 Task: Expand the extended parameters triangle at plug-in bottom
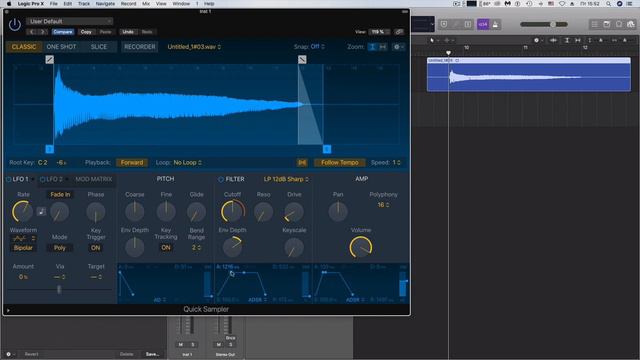[8, 310]
